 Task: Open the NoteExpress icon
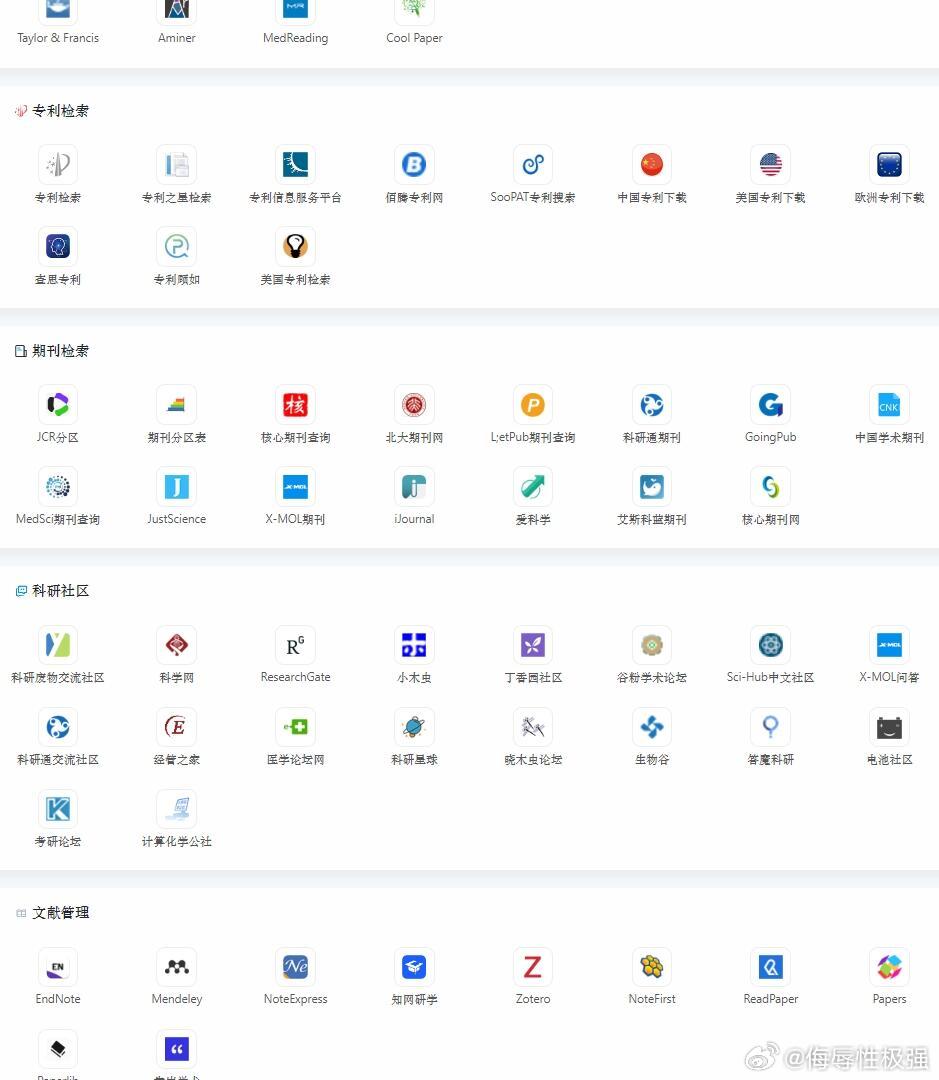[296, 966]
